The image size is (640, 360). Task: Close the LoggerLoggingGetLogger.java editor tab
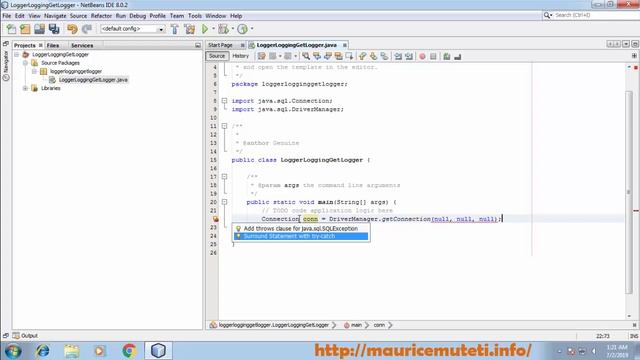pyautogui.click(x=345, y=45)
